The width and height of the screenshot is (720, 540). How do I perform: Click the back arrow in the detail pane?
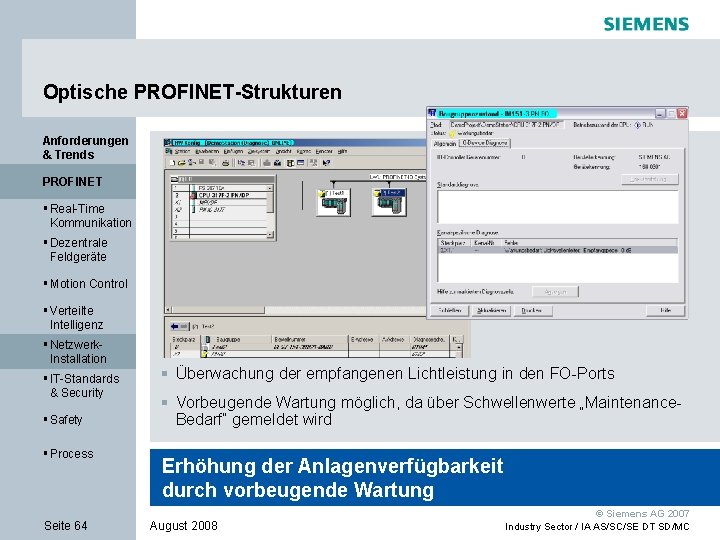[175, 326]
